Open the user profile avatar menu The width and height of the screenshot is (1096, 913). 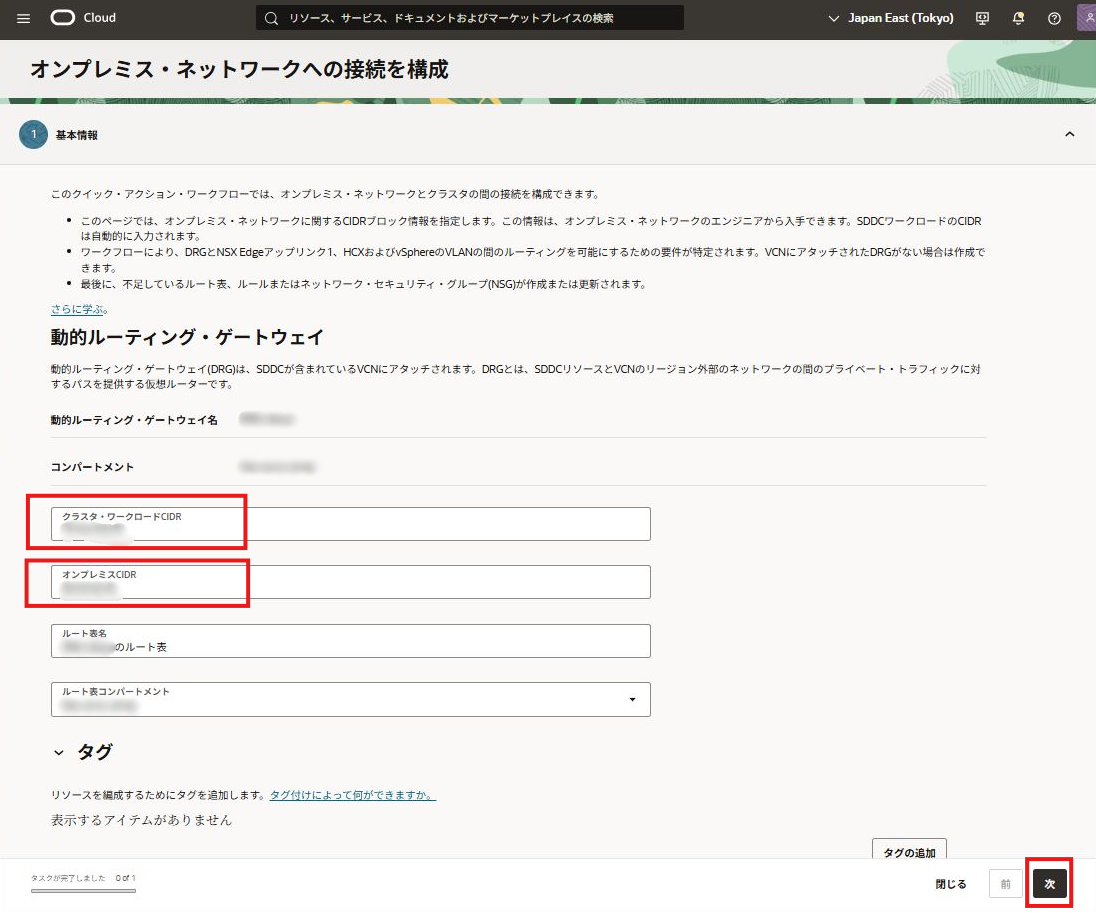(x=1086, y=18)
